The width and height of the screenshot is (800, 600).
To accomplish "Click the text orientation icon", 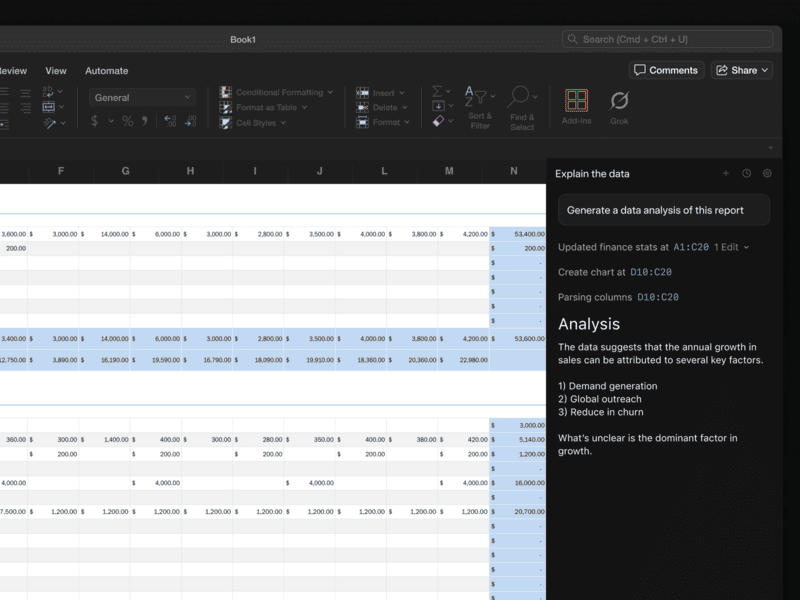I will point(49,123).
